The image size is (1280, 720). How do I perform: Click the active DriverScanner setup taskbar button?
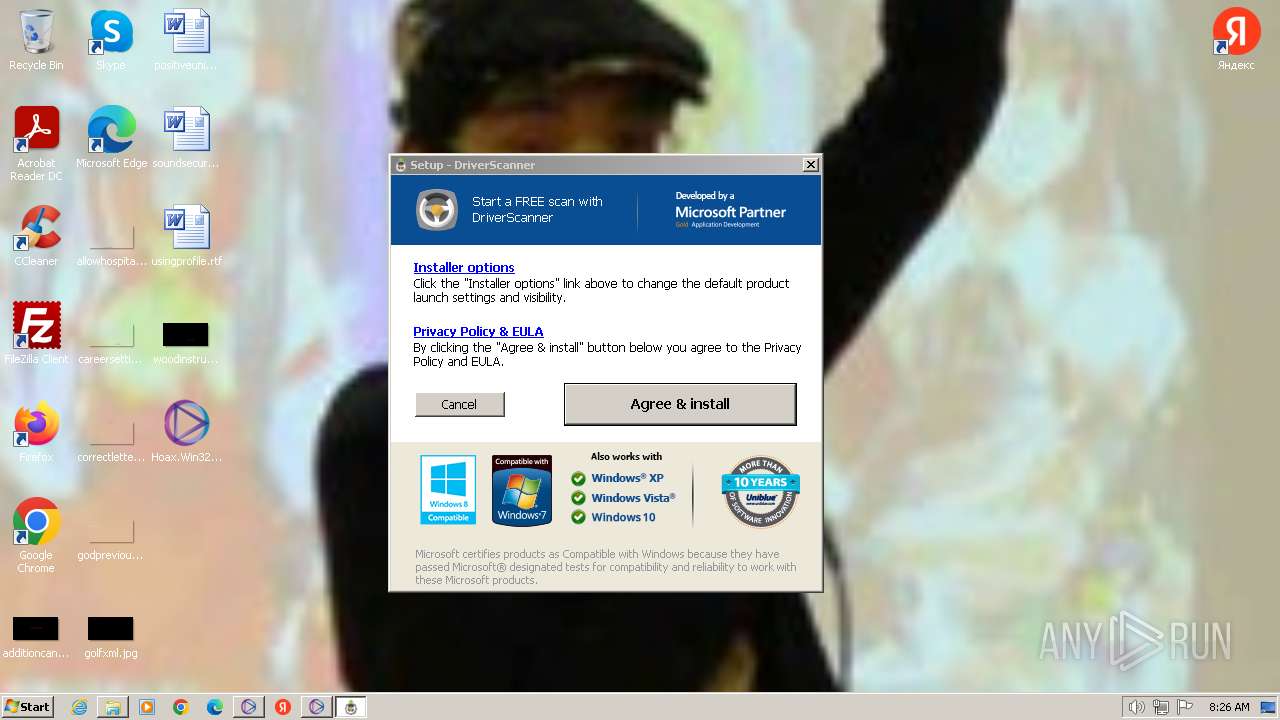[351, 707]
